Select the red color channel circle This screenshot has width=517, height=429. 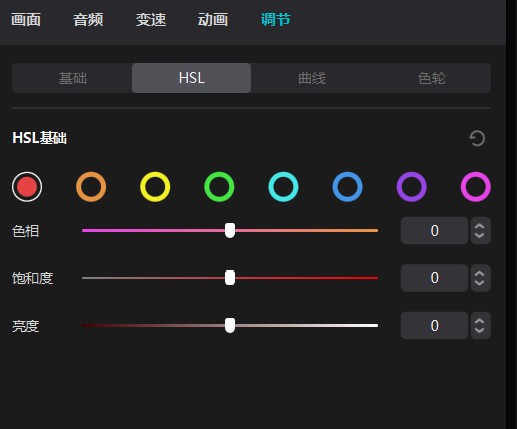[27, 187]
